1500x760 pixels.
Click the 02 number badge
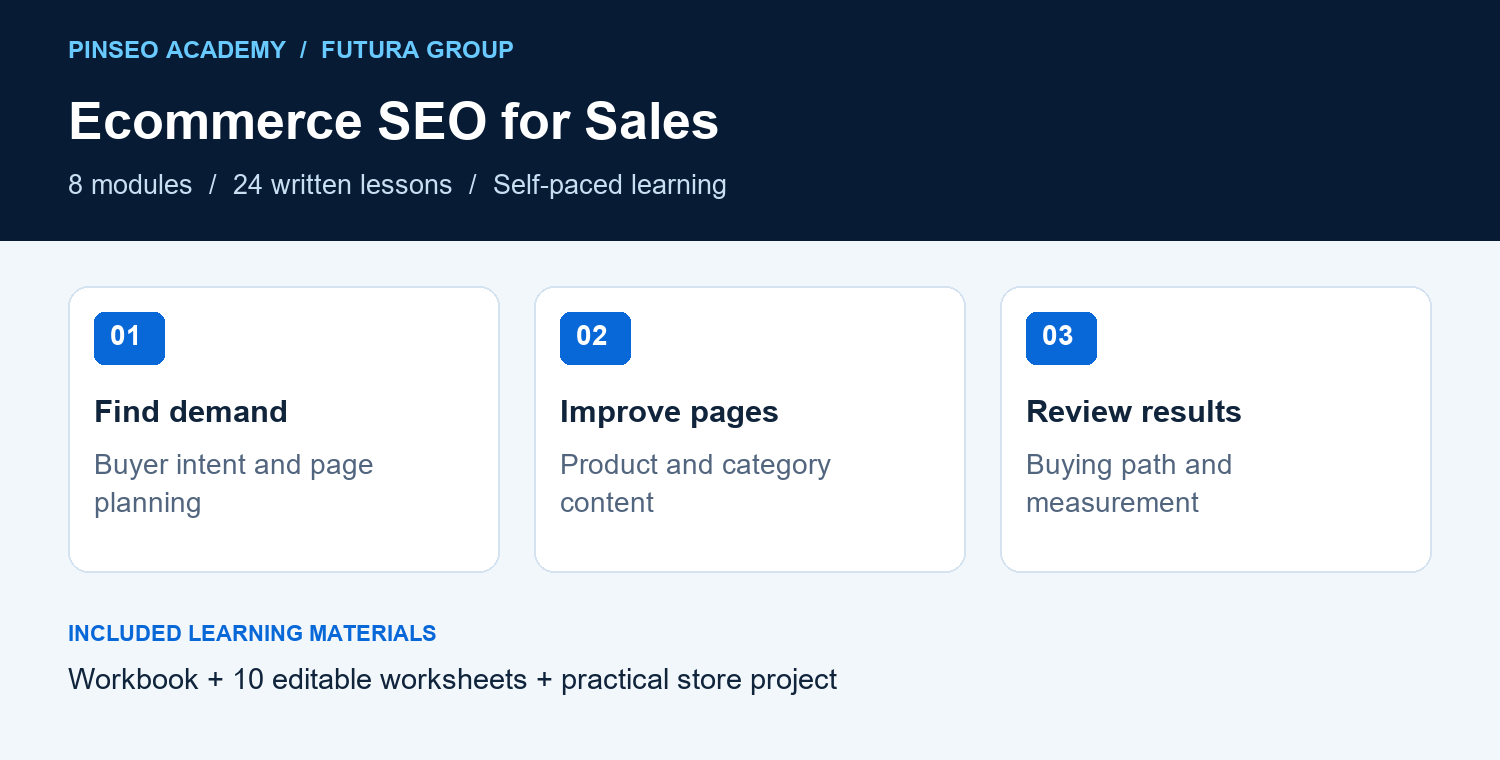pos(595,338)
